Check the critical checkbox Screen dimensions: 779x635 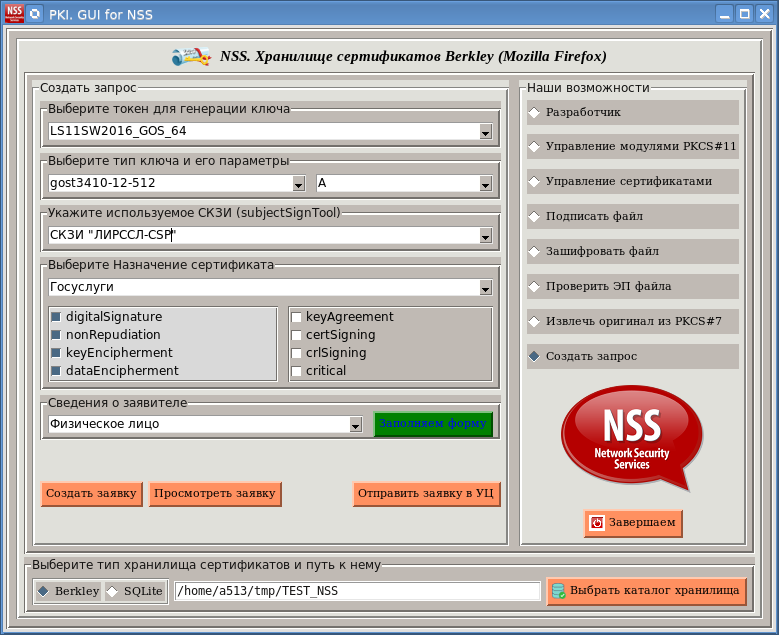coord(296,371)
